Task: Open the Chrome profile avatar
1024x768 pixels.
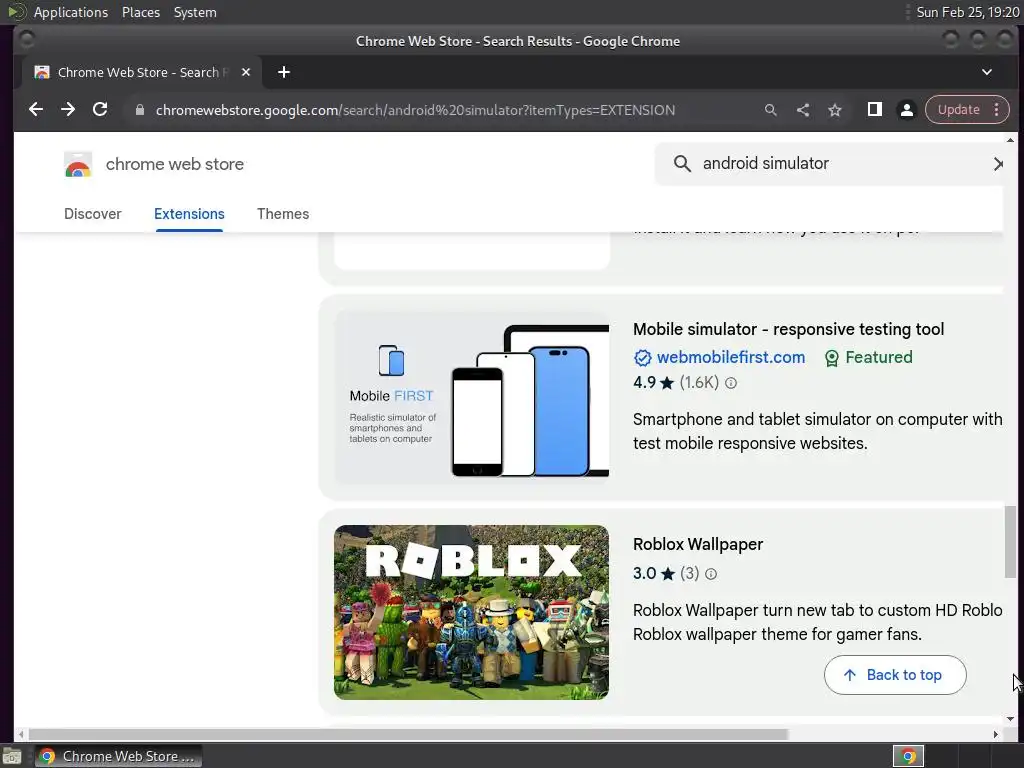Action: coord(906,110)
